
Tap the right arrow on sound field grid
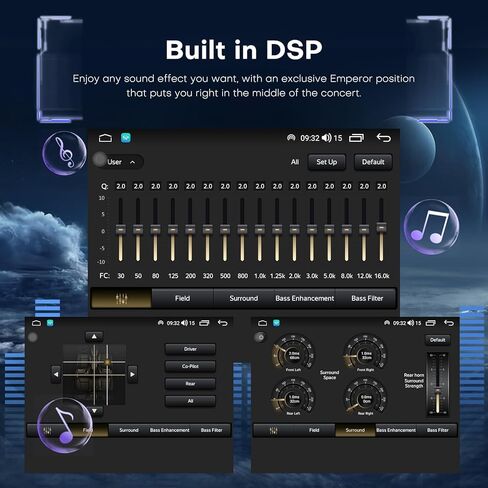coord(132,374)
